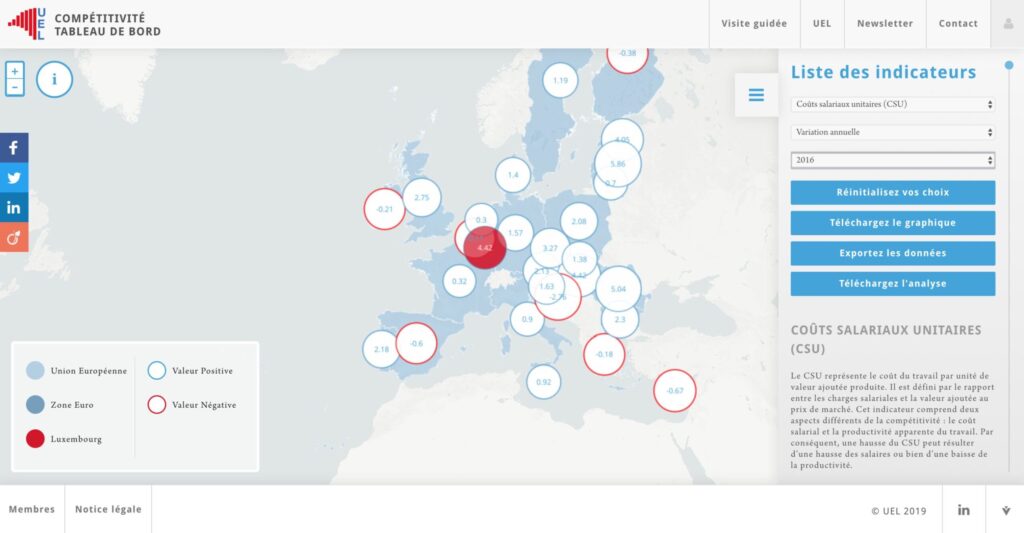Zoom out the map with minus
1024x533 pixels.
click(x=14, y=88)
